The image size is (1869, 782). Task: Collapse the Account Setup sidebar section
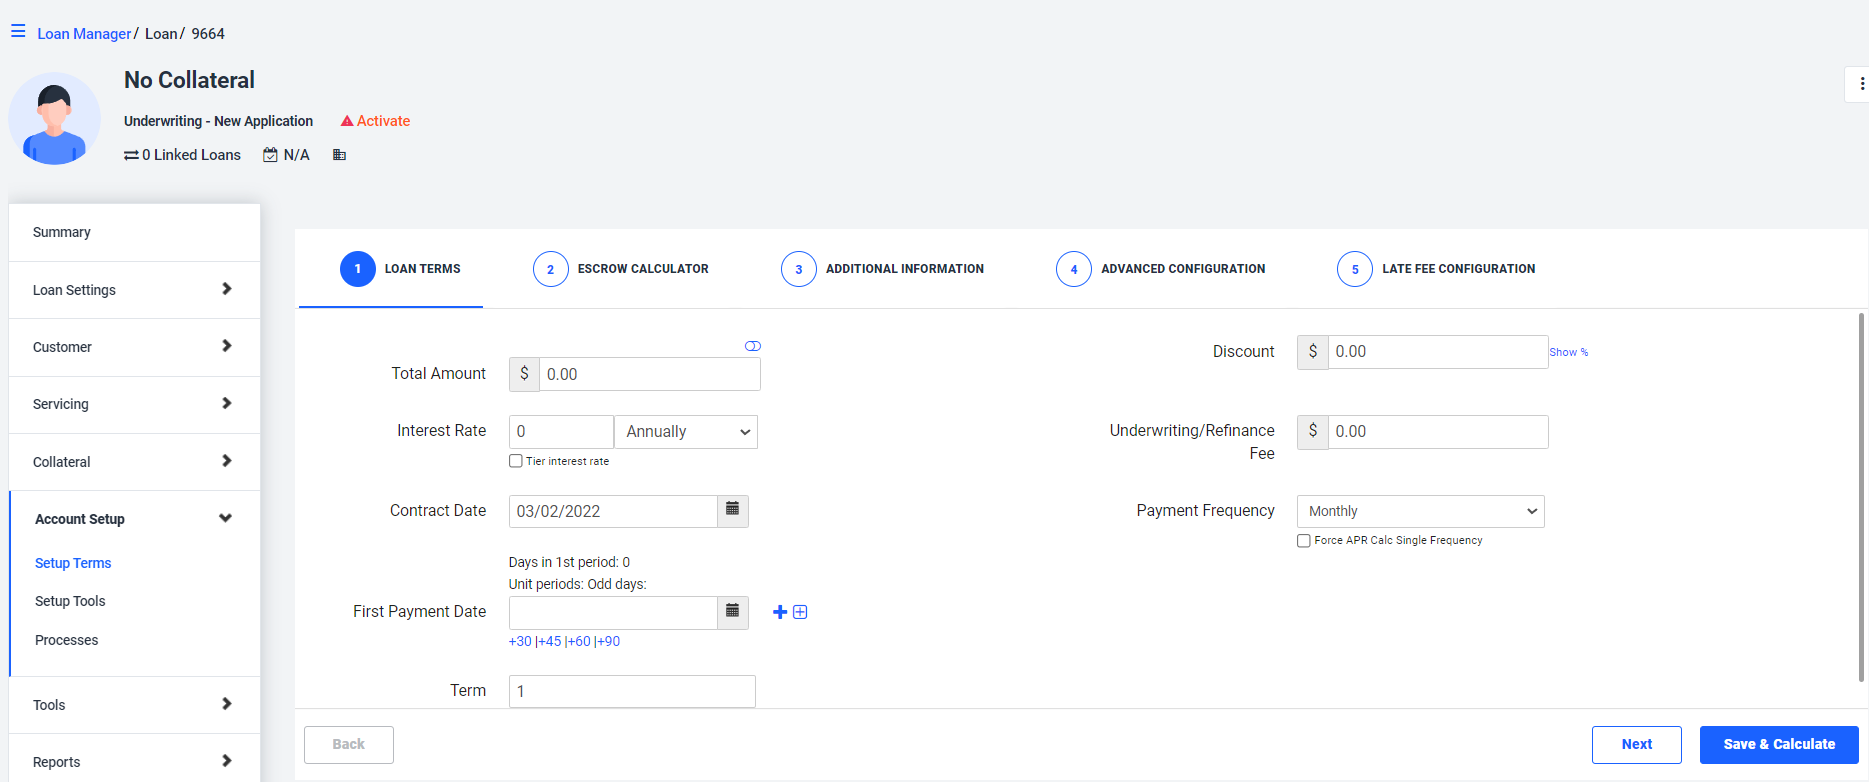pos(134,519)
